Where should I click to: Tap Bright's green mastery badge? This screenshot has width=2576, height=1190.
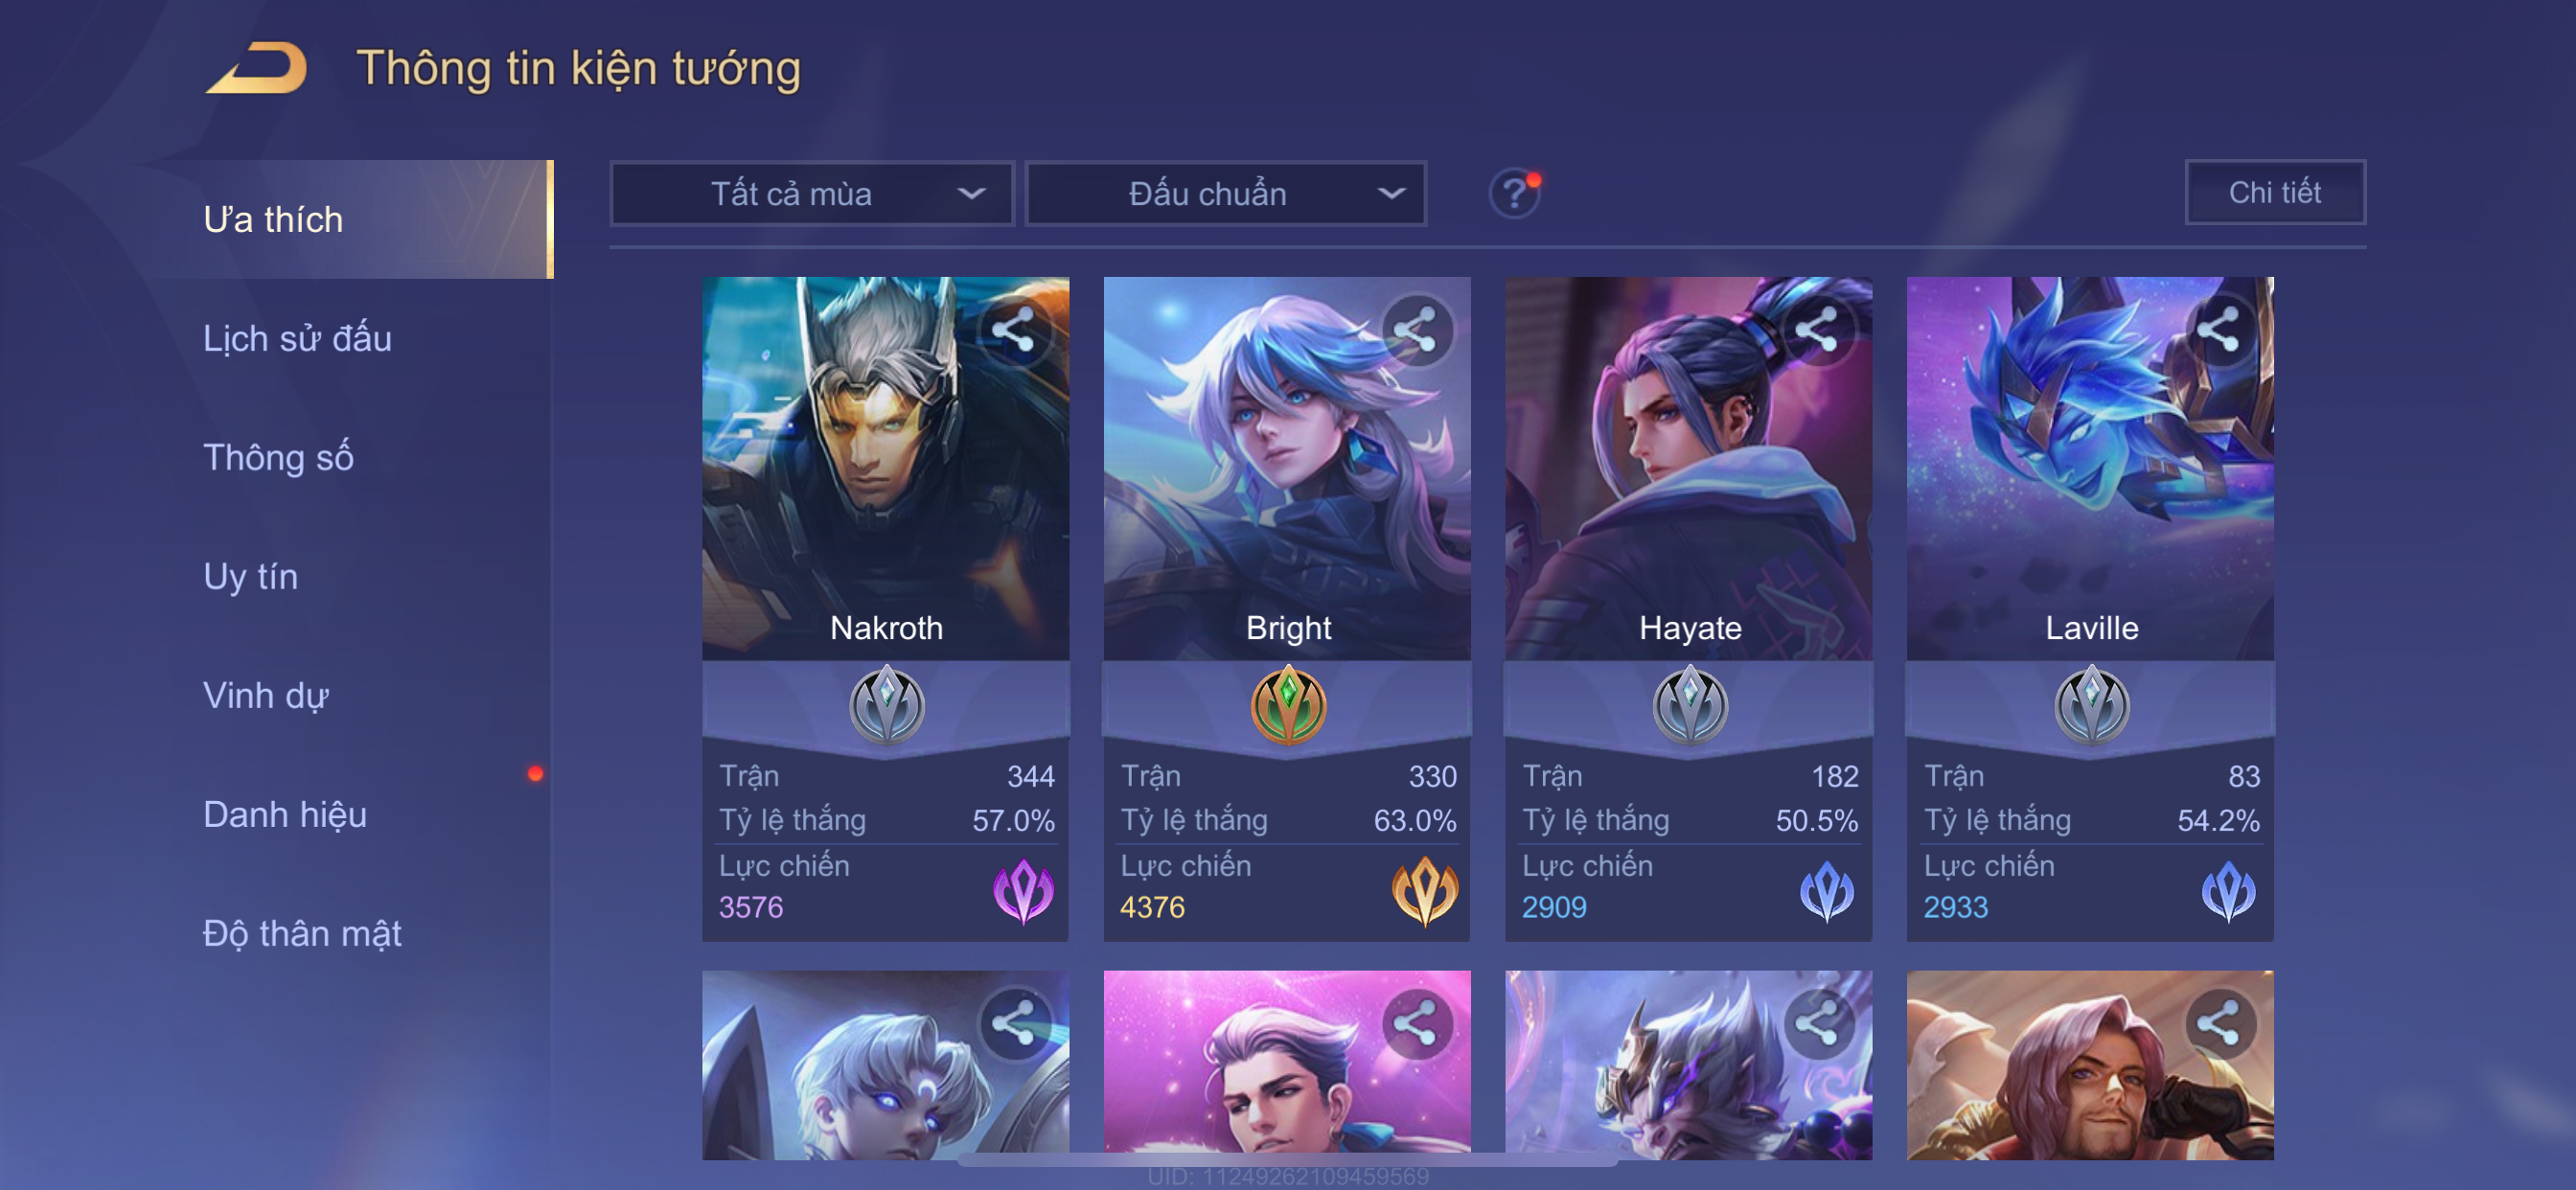tap(1288, 705)
